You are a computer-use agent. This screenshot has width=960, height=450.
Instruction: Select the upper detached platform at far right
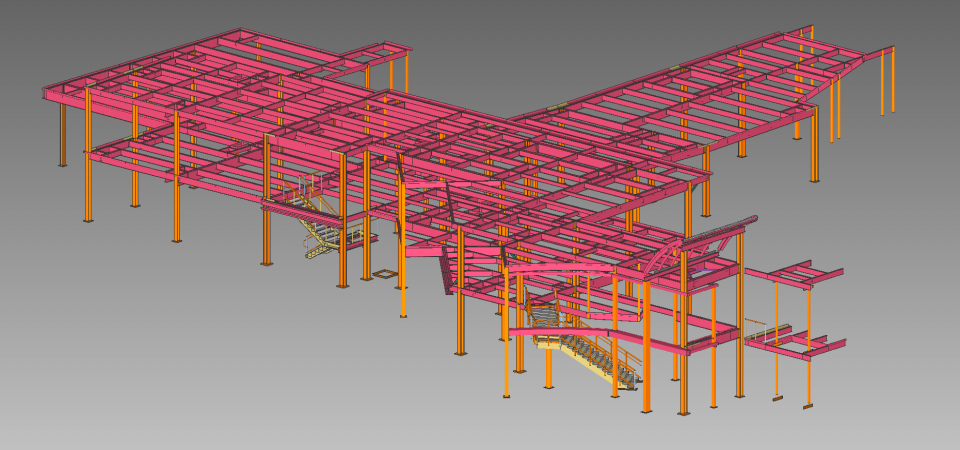tap(795, 272)
